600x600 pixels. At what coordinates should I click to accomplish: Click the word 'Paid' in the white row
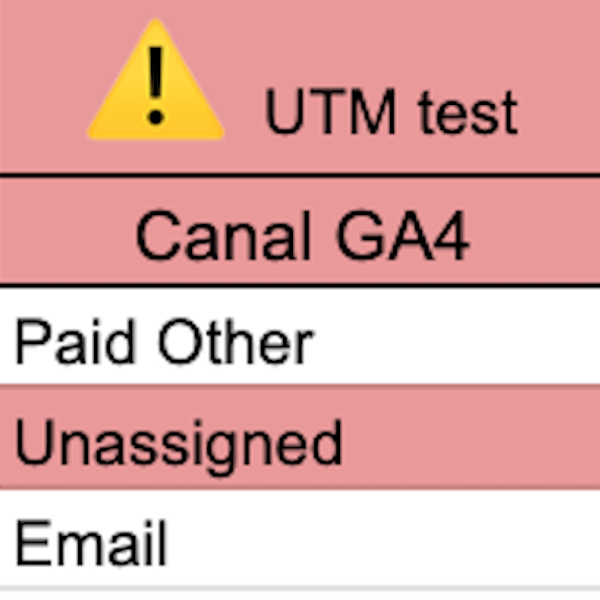pyautogui.click(x=76, y=342)
